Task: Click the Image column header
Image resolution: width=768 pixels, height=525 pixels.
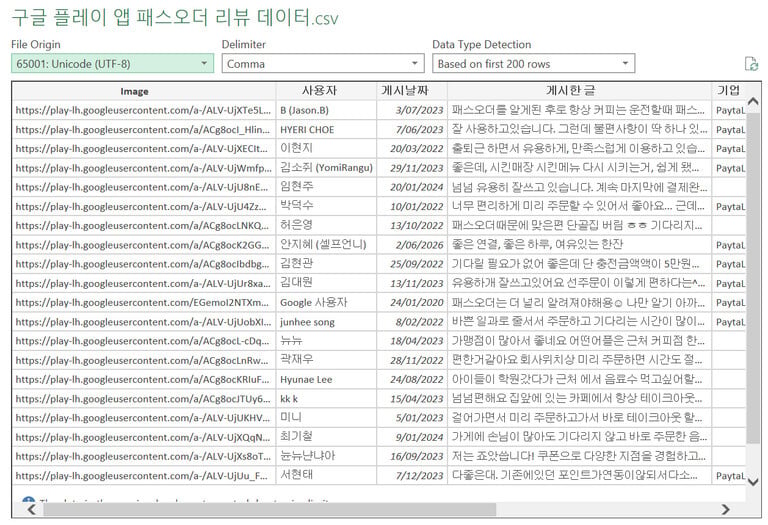Action: [144, 91]
